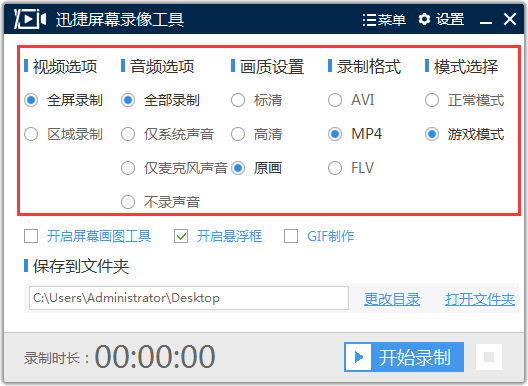Click 迅捷屏幕录像工具 title text

120,20
